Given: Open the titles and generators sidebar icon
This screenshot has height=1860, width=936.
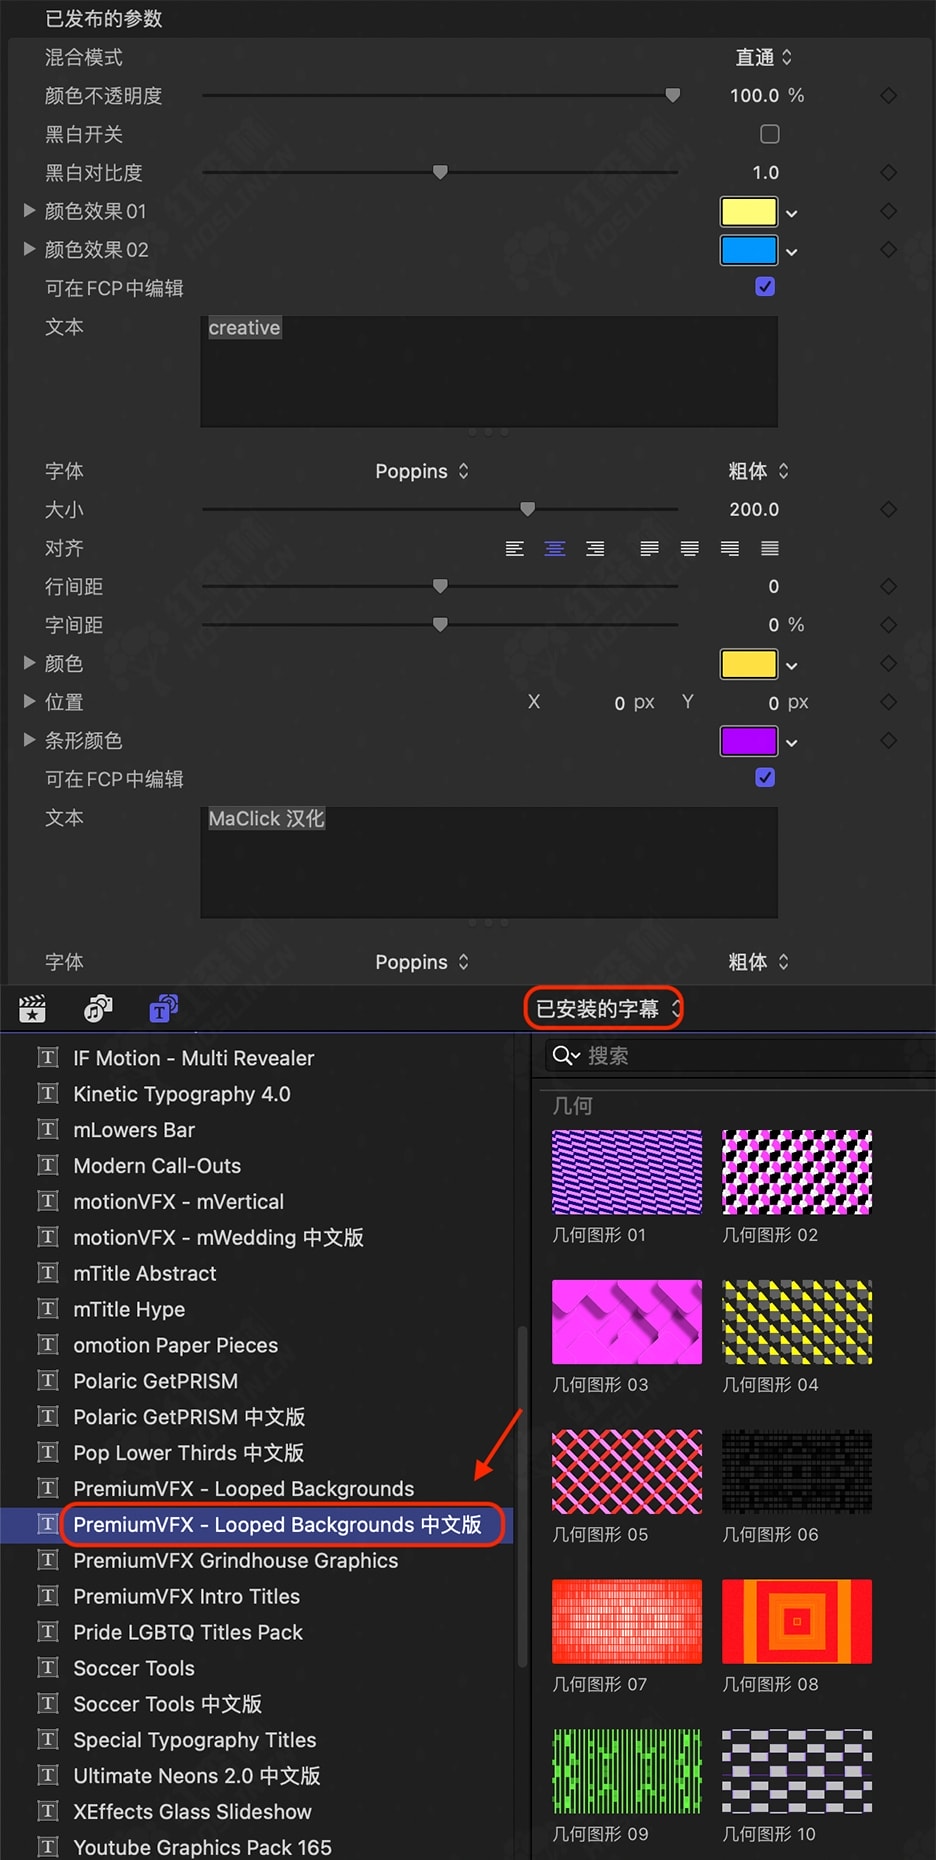Looking at the screenshot, I should pos(163,1009).
